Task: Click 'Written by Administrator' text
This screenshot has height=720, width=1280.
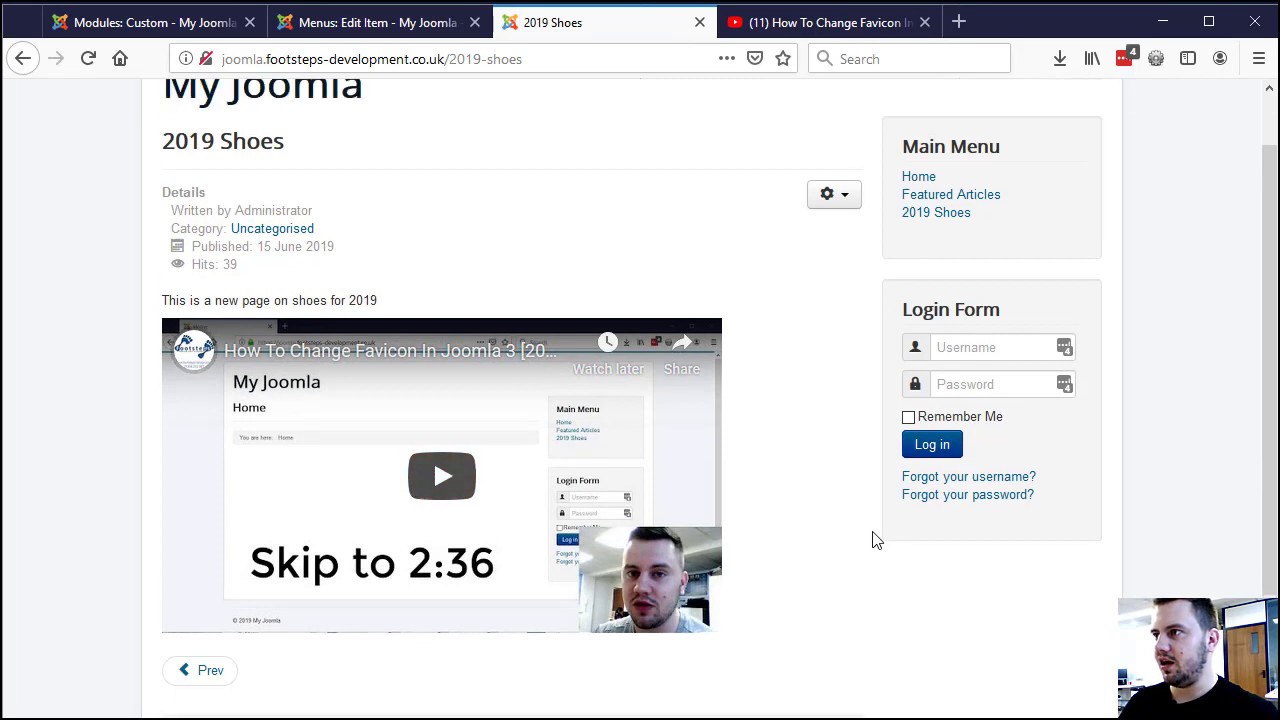Action: point(241,210)
